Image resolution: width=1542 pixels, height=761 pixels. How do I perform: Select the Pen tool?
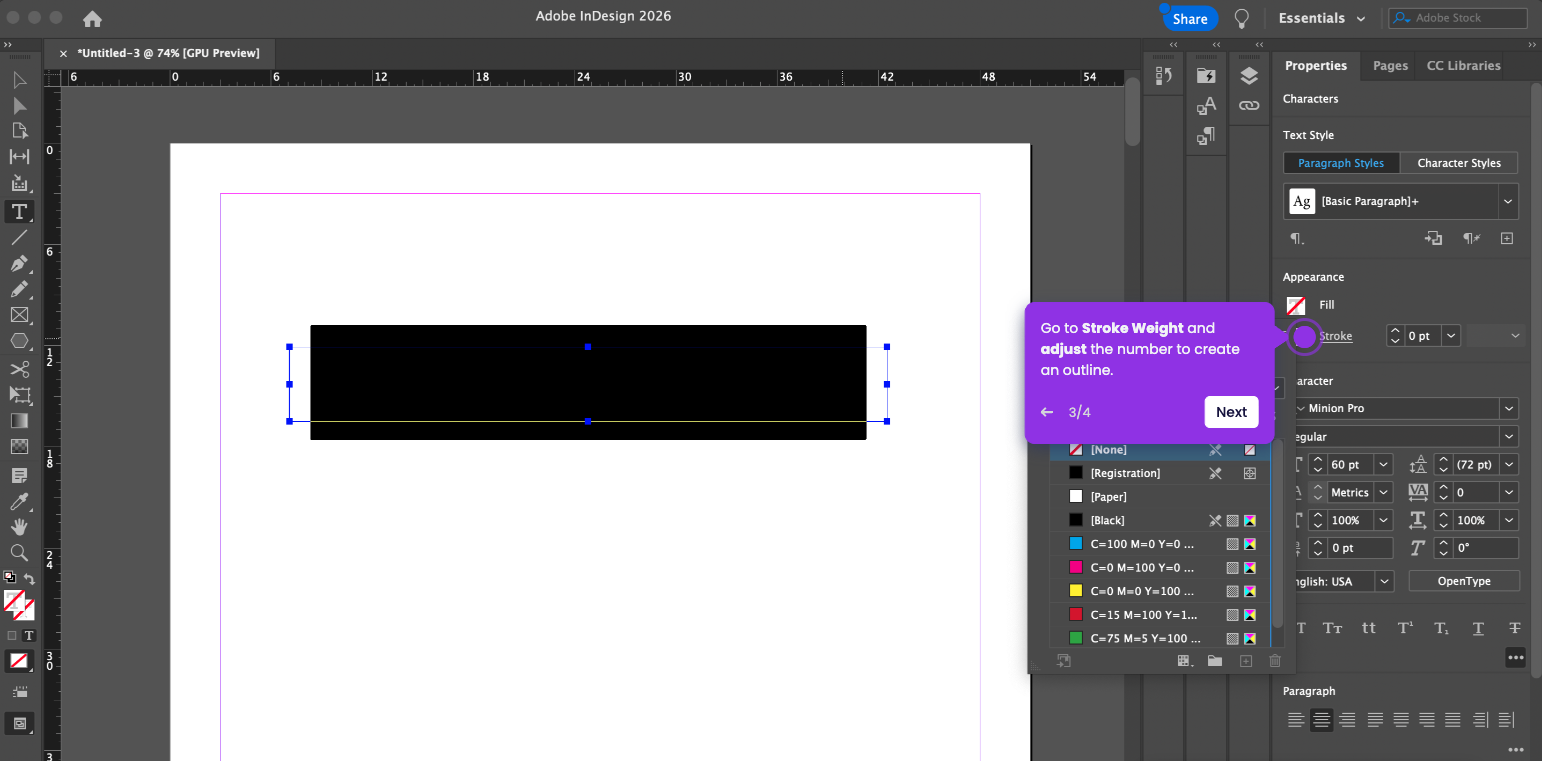pos(19,264)
